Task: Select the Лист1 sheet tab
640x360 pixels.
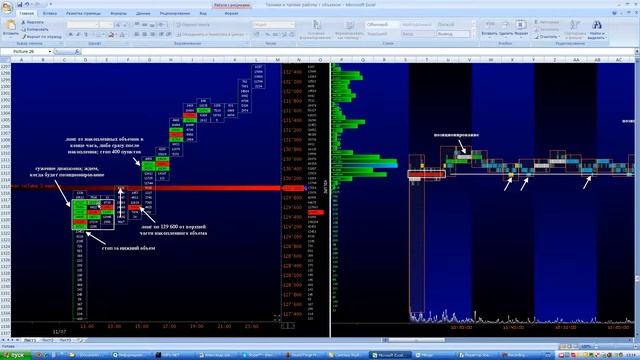Action: tap(29, 340)
